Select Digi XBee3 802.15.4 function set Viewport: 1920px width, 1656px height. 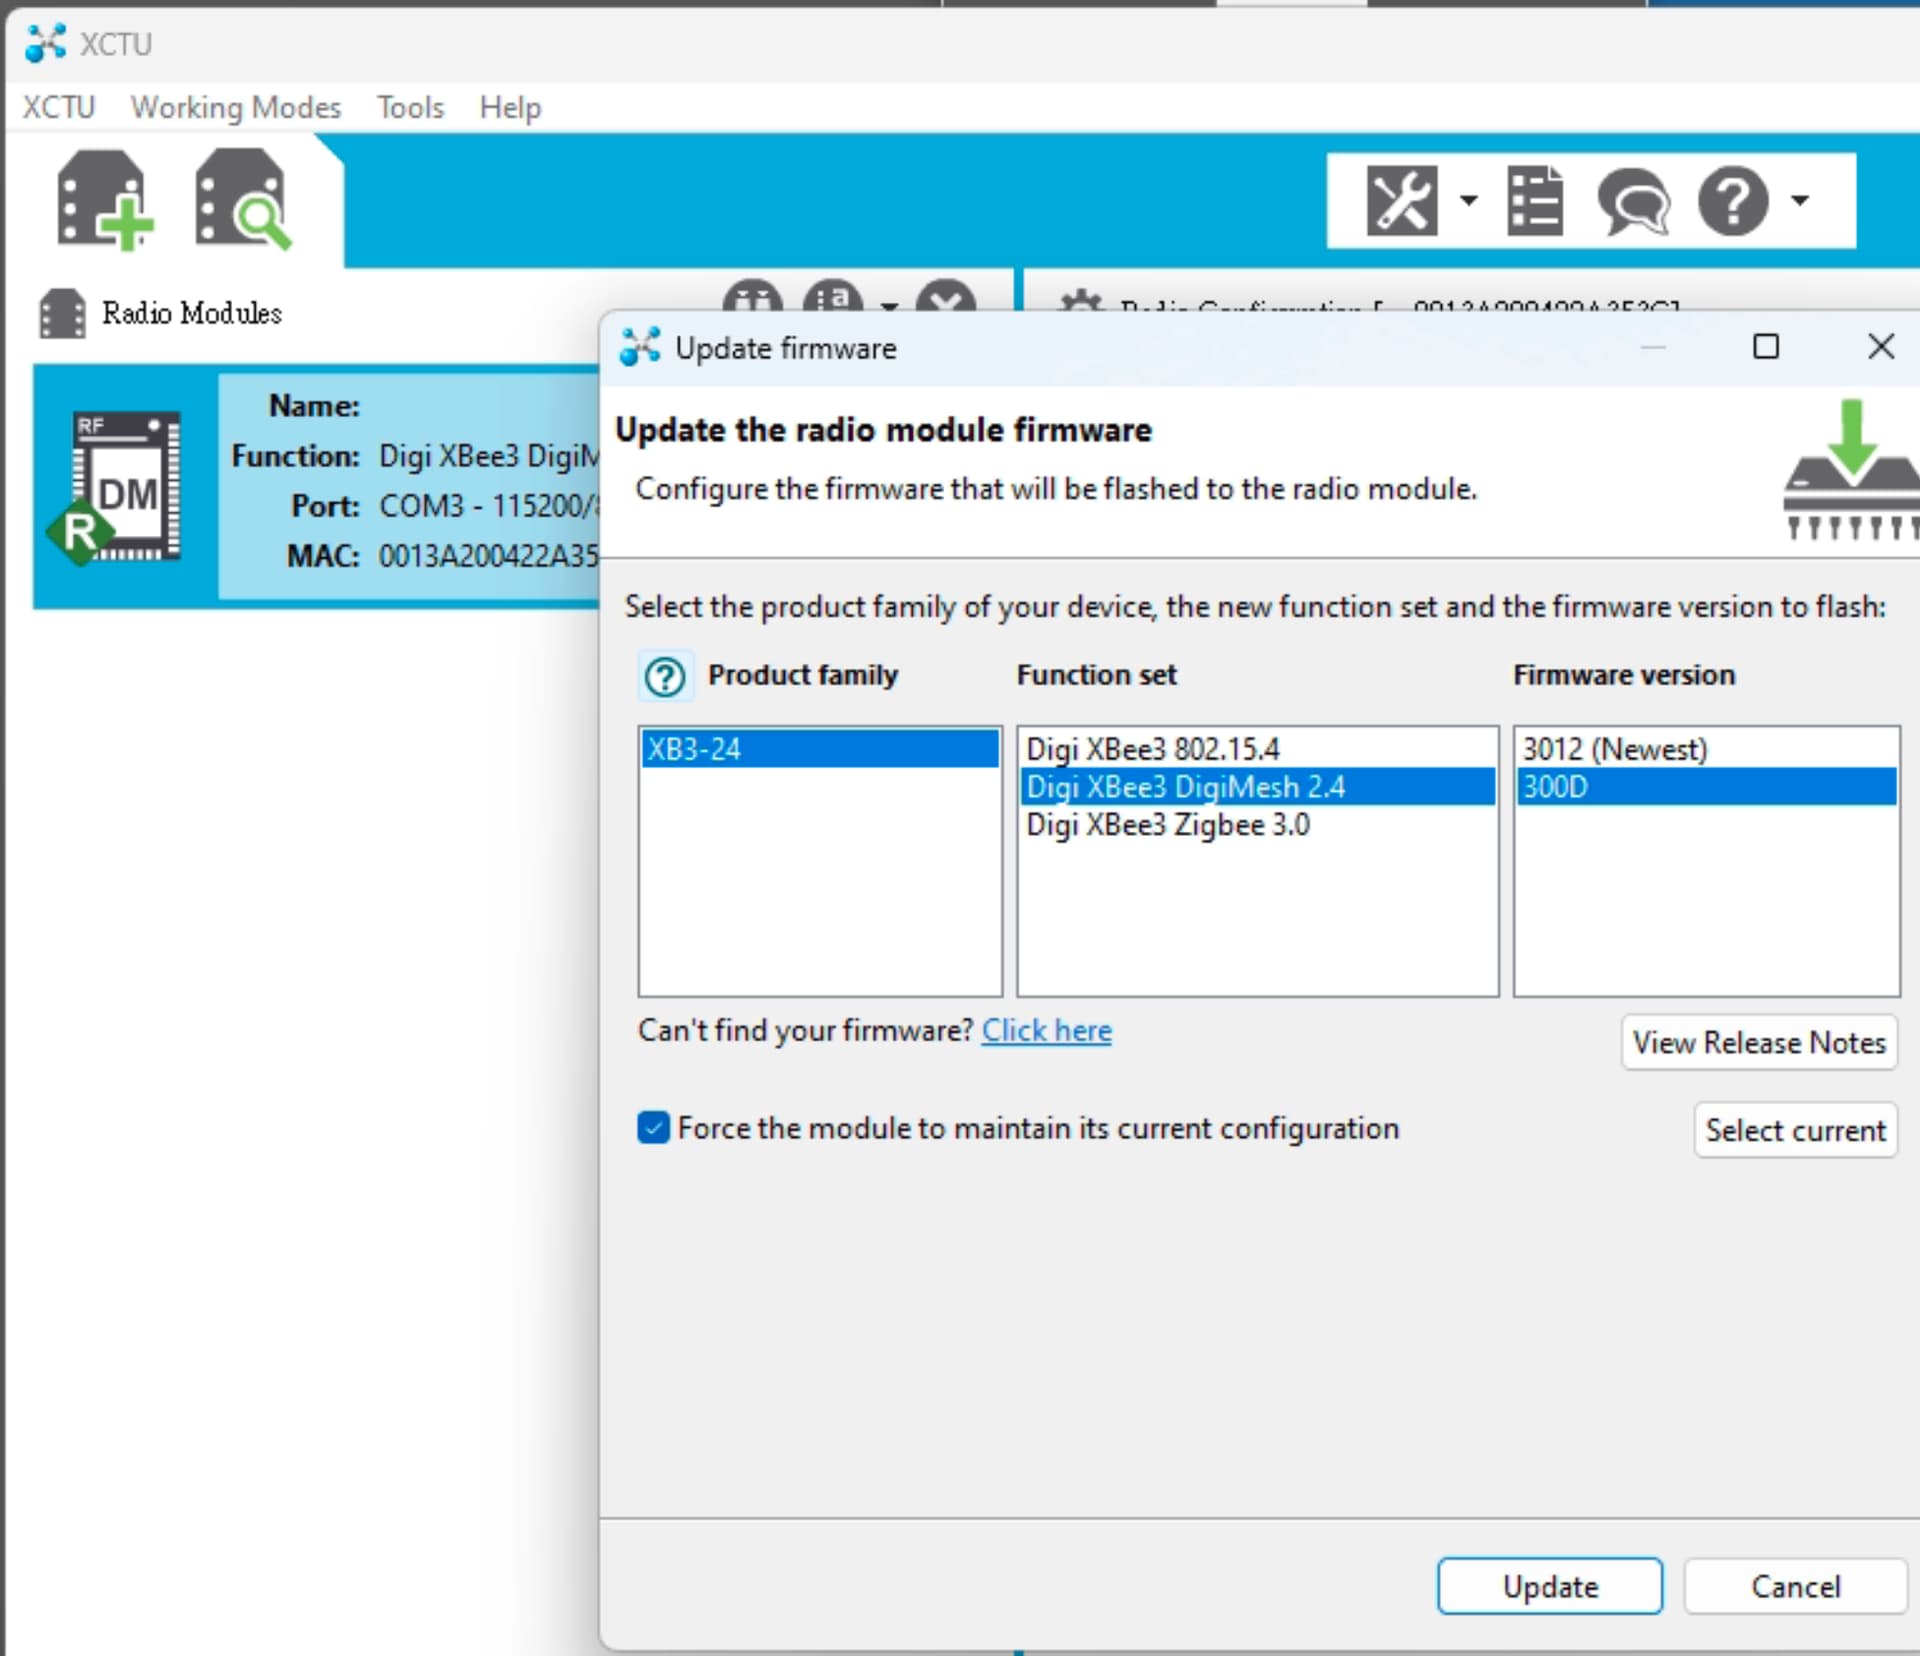click(x=1152, y=749)
